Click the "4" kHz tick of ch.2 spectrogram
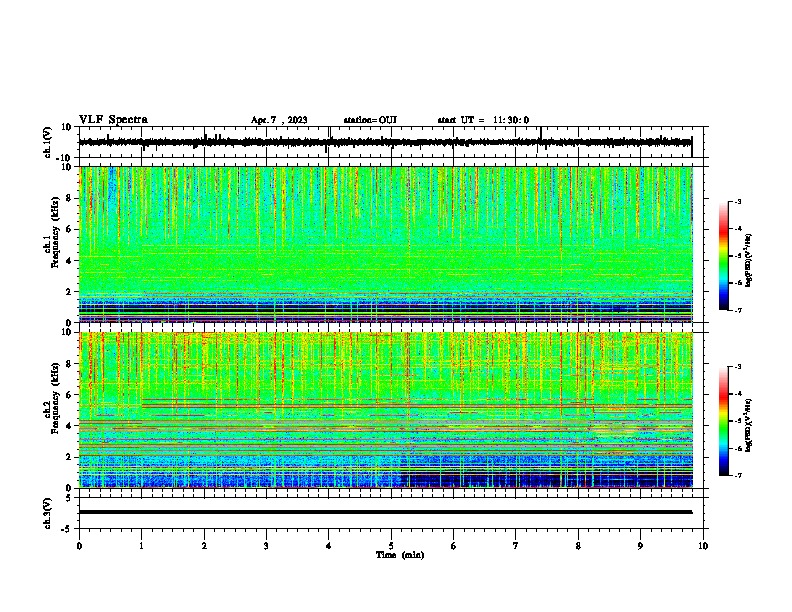 [69, 426]
